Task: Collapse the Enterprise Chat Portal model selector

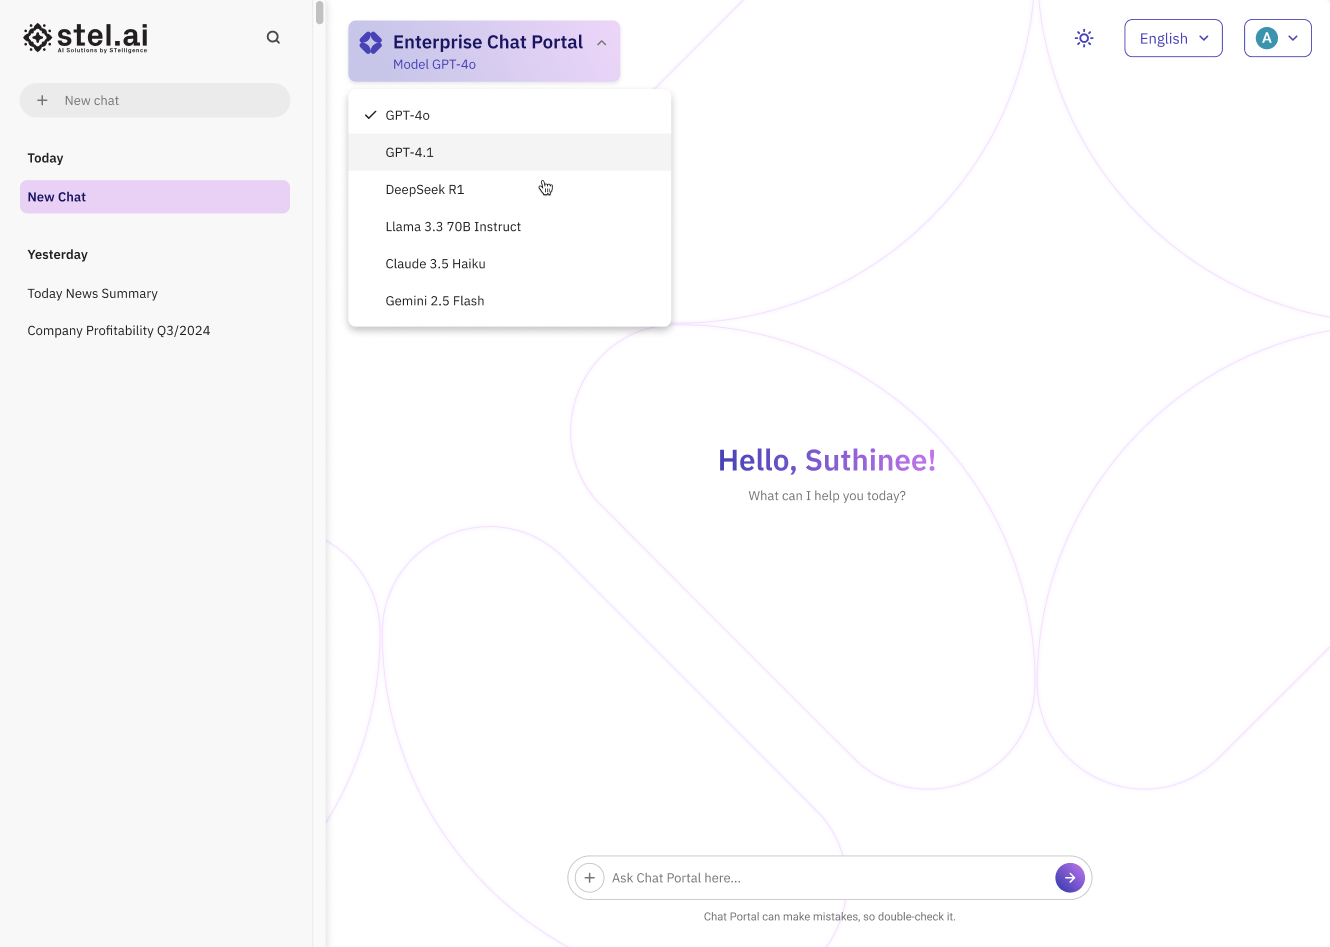Action: [601, 43]
